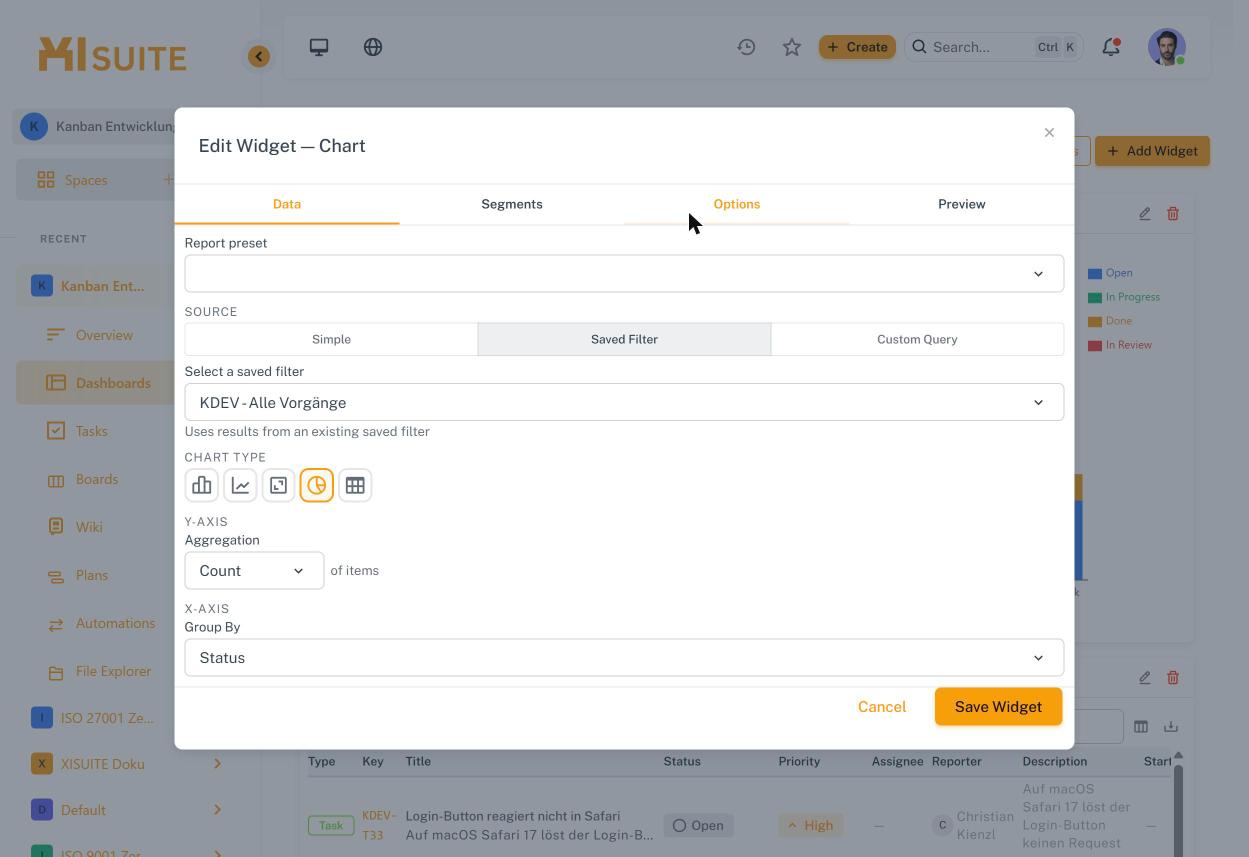Screen dimensions: 1249x857
Task: Select the bar chart type icon
Action: click(202, 485)
